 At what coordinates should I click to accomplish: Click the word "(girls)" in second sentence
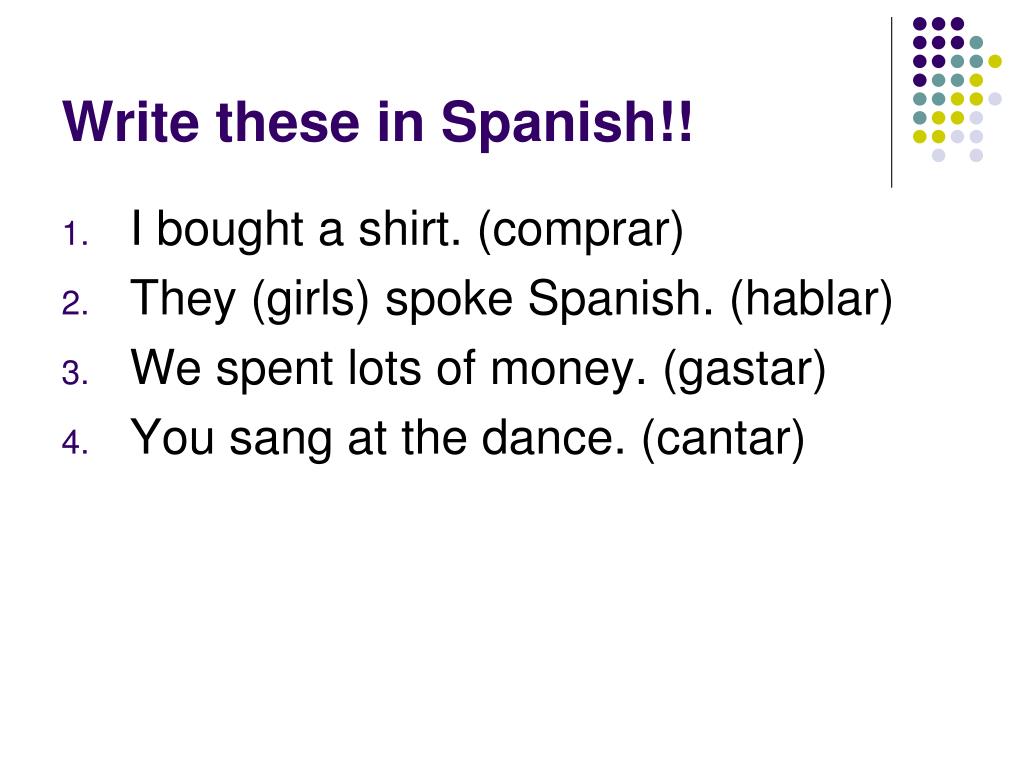(x=310, y=300)
